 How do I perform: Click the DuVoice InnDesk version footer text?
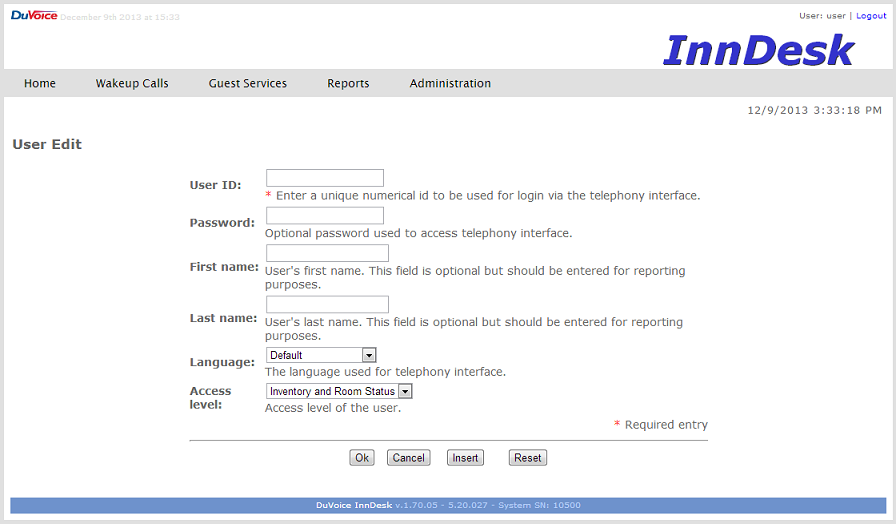coord(448,505)
